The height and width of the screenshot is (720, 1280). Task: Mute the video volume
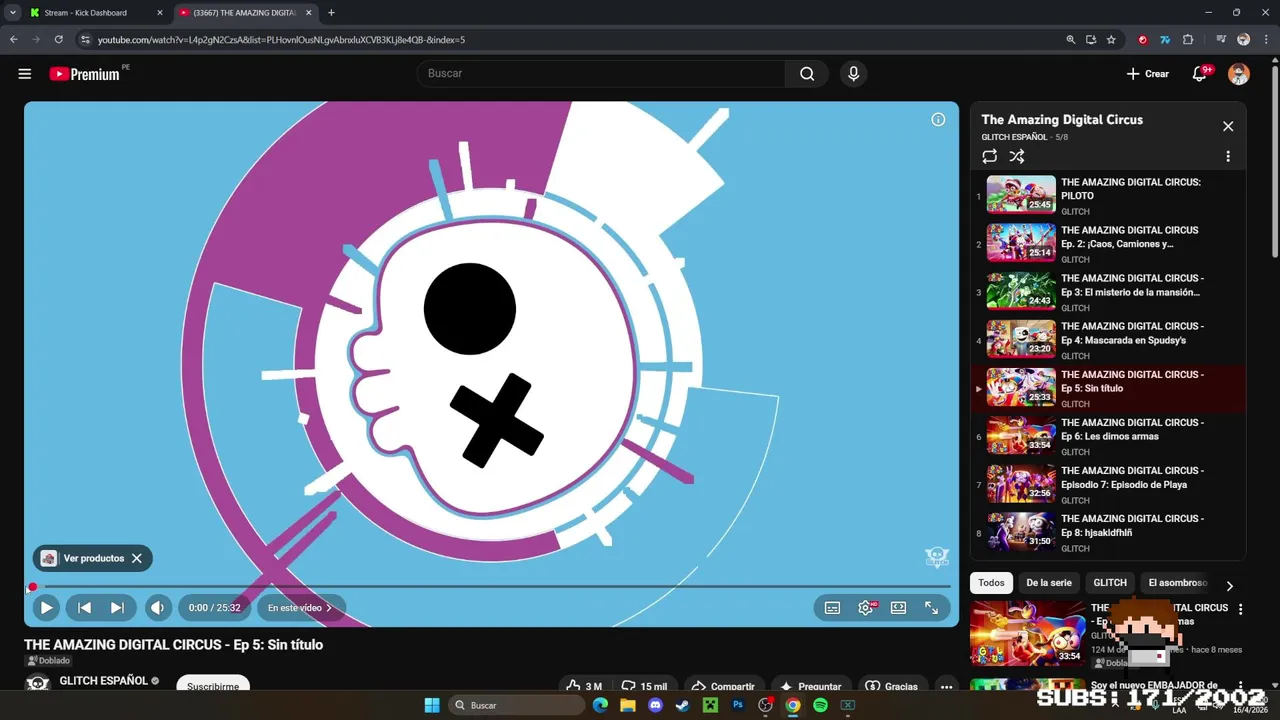point(158,607)
